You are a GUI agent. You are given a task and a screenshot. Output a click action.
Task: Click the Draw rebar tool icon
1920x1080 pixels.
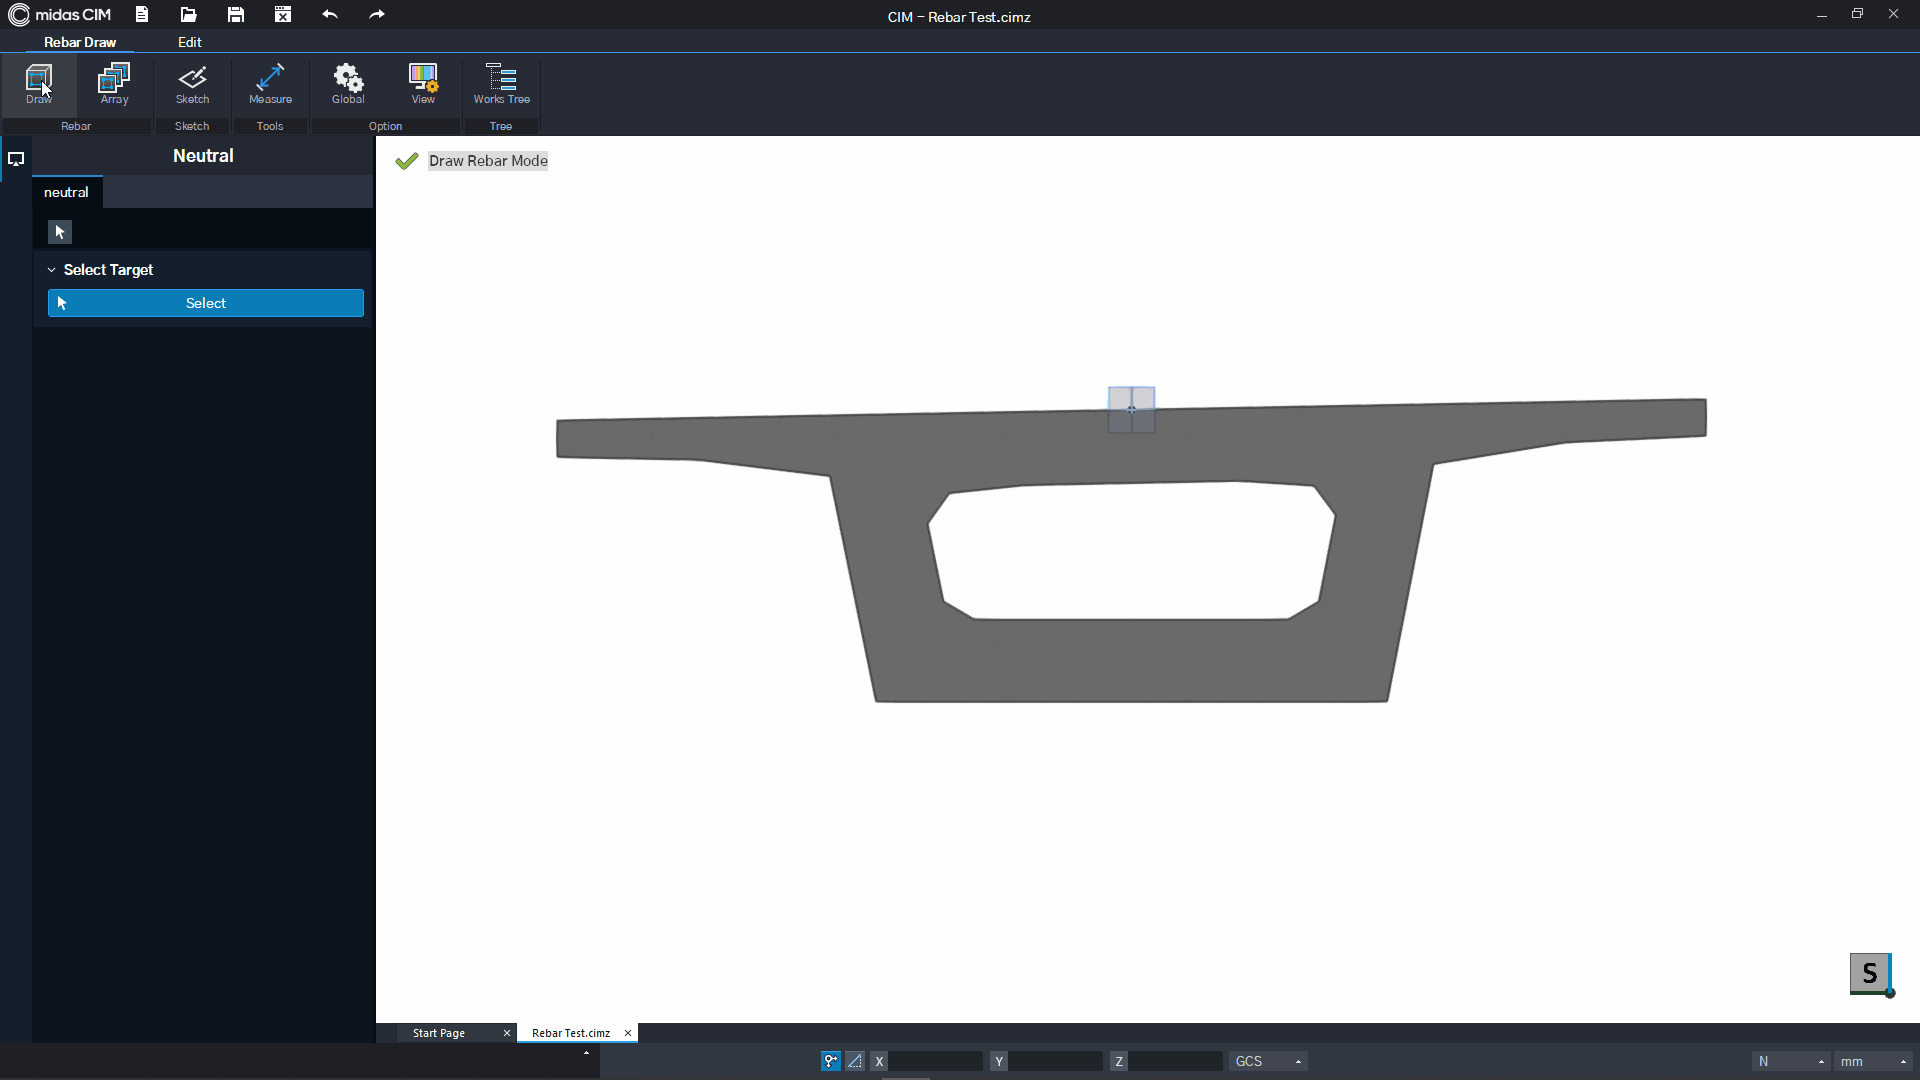(x=39, y=84)
